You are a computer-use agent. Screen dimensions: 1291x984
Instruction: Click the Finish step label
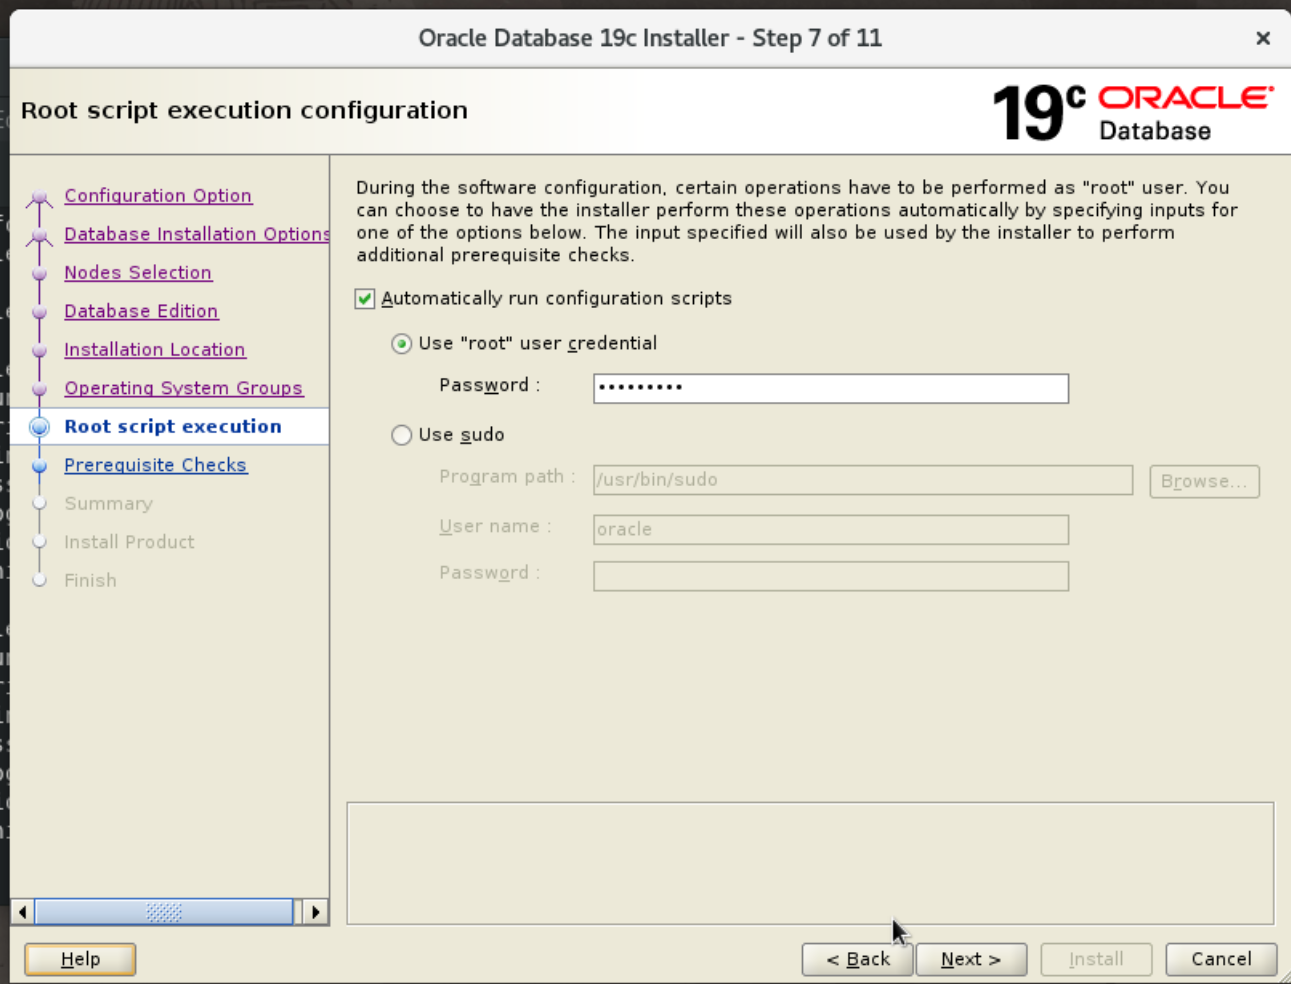click(90, 580)
